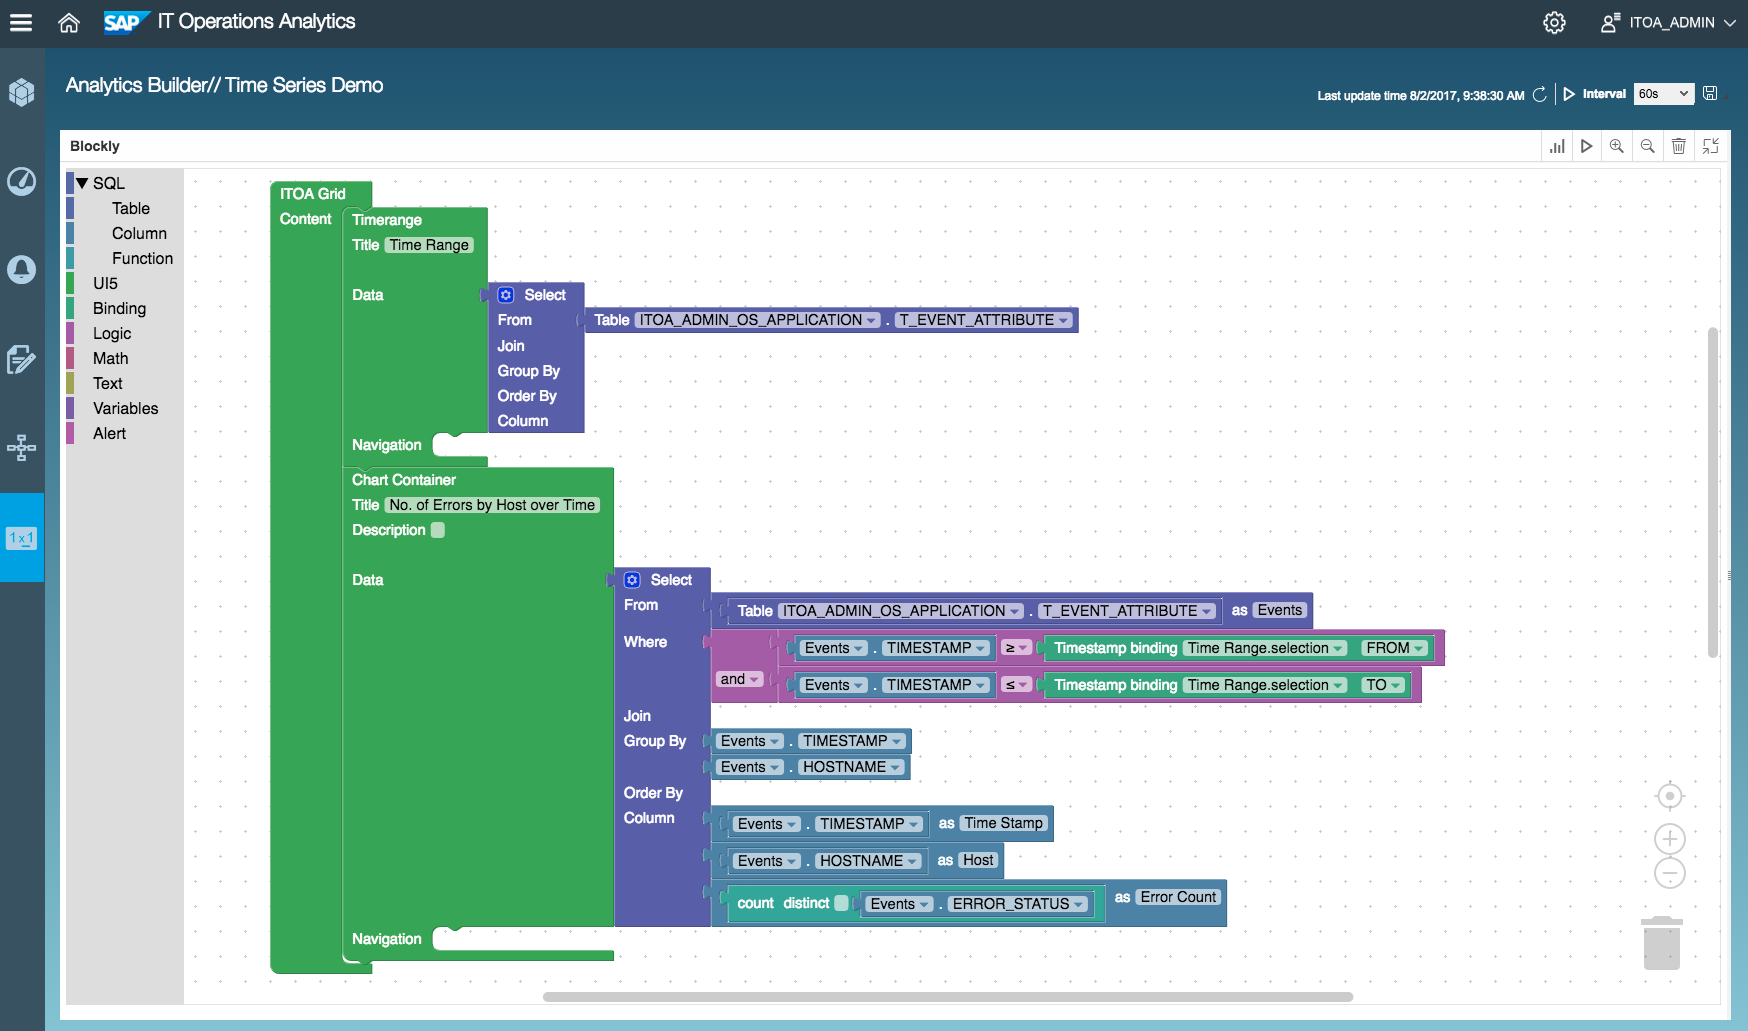This screenshot has height=1031, width=1748.
Task: Open the edit pencil icon in the left sidebar
Action: pos(22,359)
